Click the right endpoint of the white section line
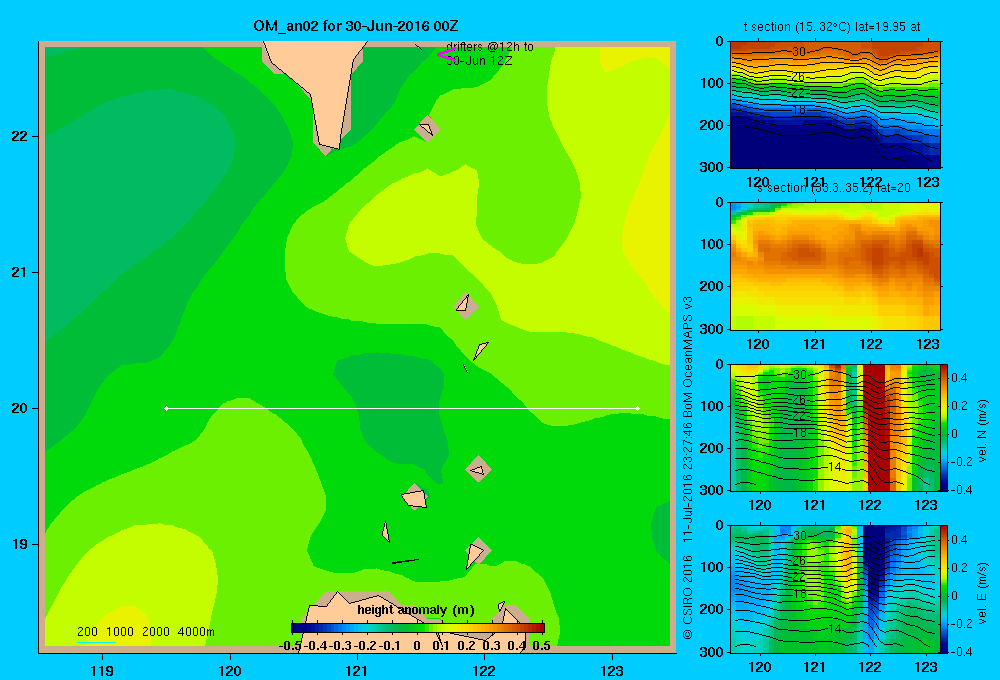This screenshot has height=680, width=1000. [638, 408]
